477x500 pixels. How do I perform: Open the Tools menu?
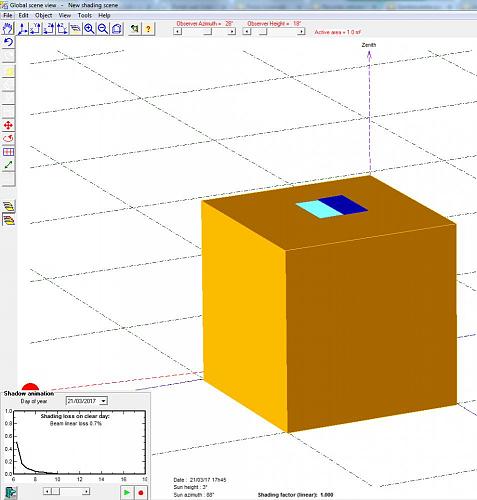(85, 15)
